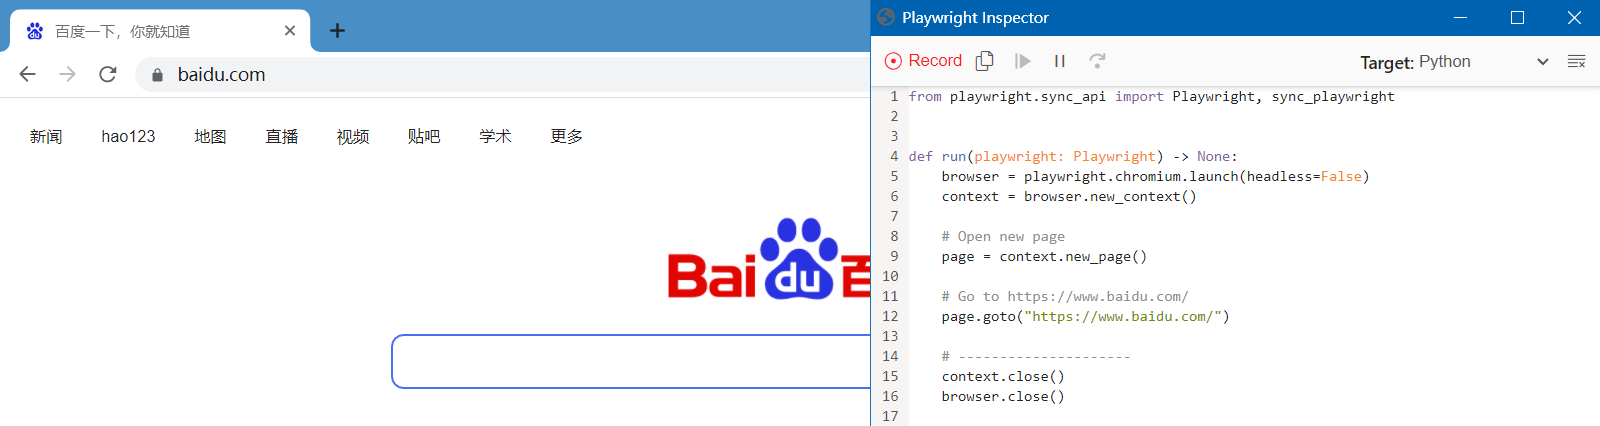This screenshot has width=1600, height=426.
Task: Click the context.close() code line
Action: [x=1003, y=377]
